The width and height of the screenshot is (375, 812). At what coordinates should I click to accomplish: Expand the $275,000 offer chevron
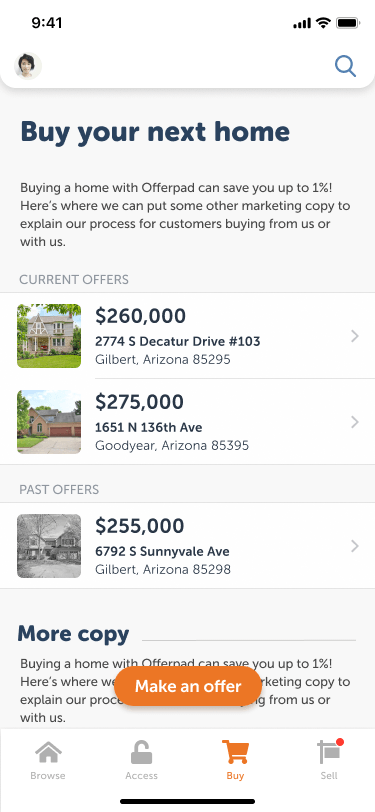[355, 422]
